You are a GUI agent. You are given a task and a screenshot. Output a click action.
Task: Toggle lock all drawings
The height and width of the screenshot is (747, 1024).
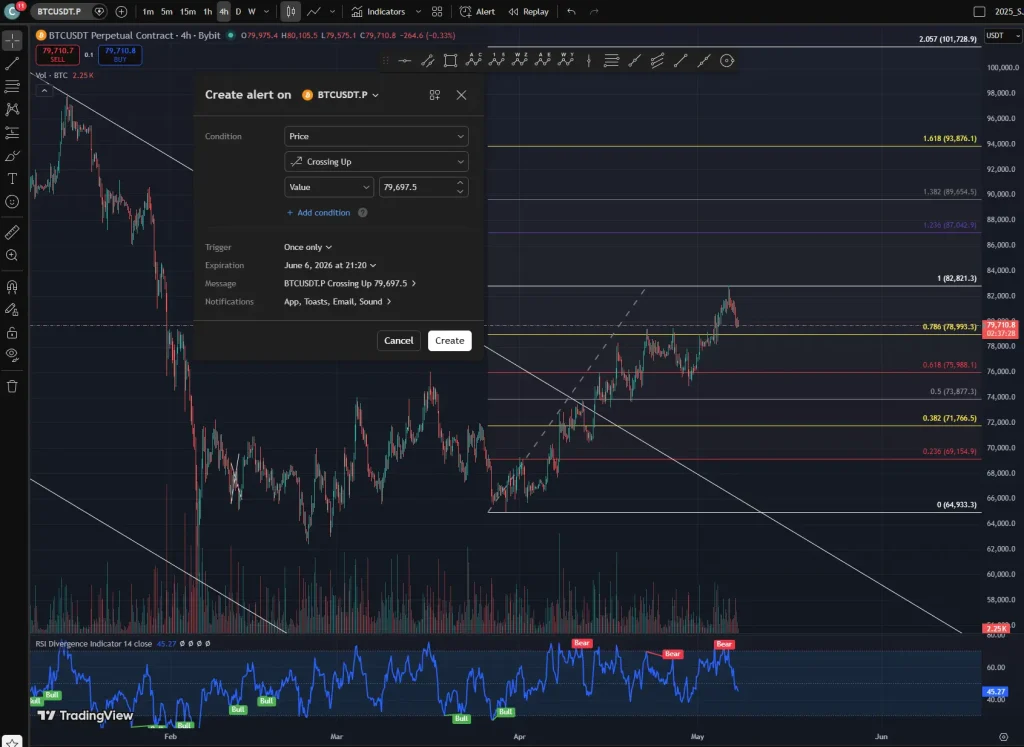tap(12, 333)
